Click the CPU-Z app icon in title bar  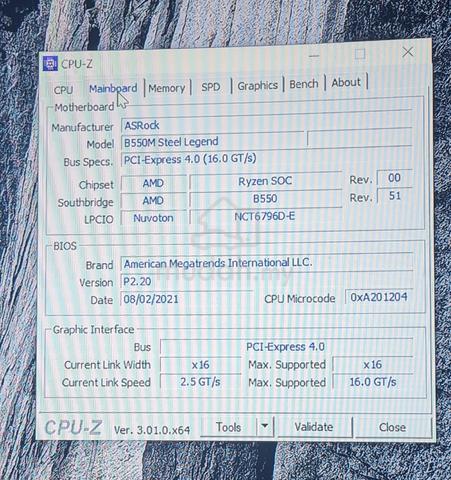pyautogui.click(x=50, y=64)
